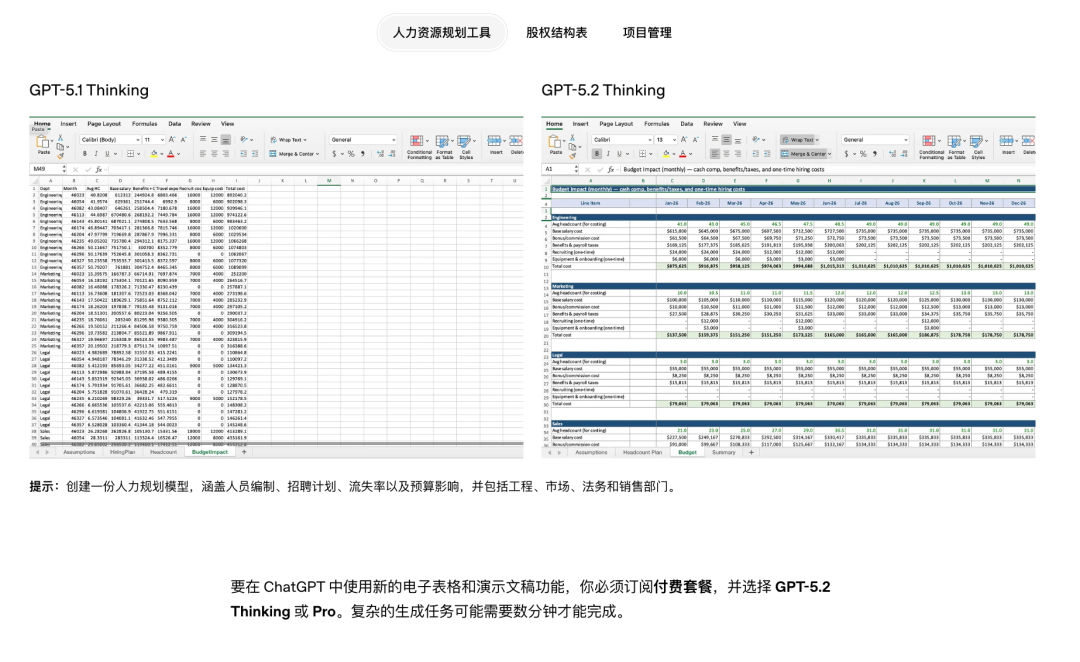Screen dimensions: 1080x662
Task: Select Summary sheet tab in GPT-5.2 spreadsheet
Action: (x=723, y=452)
